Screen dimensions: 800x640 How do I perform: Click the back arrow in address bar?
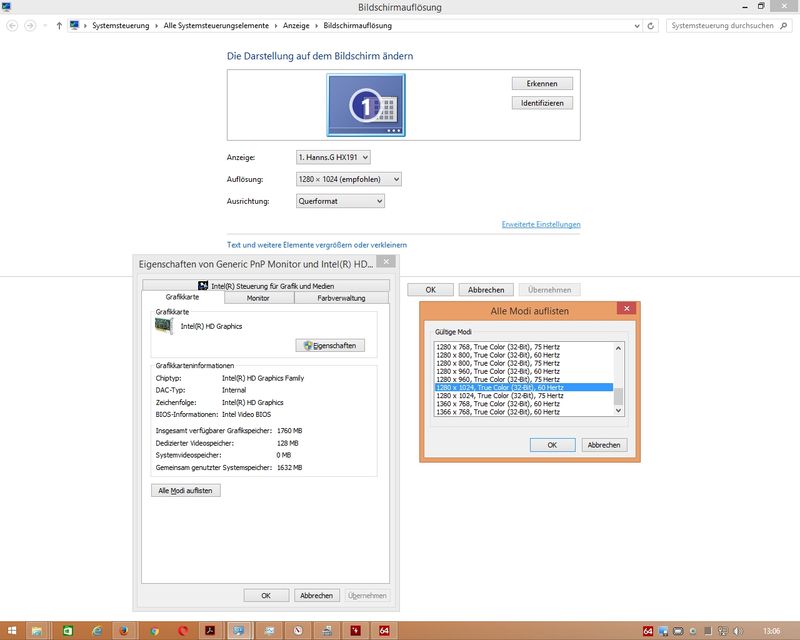[12, 26]
